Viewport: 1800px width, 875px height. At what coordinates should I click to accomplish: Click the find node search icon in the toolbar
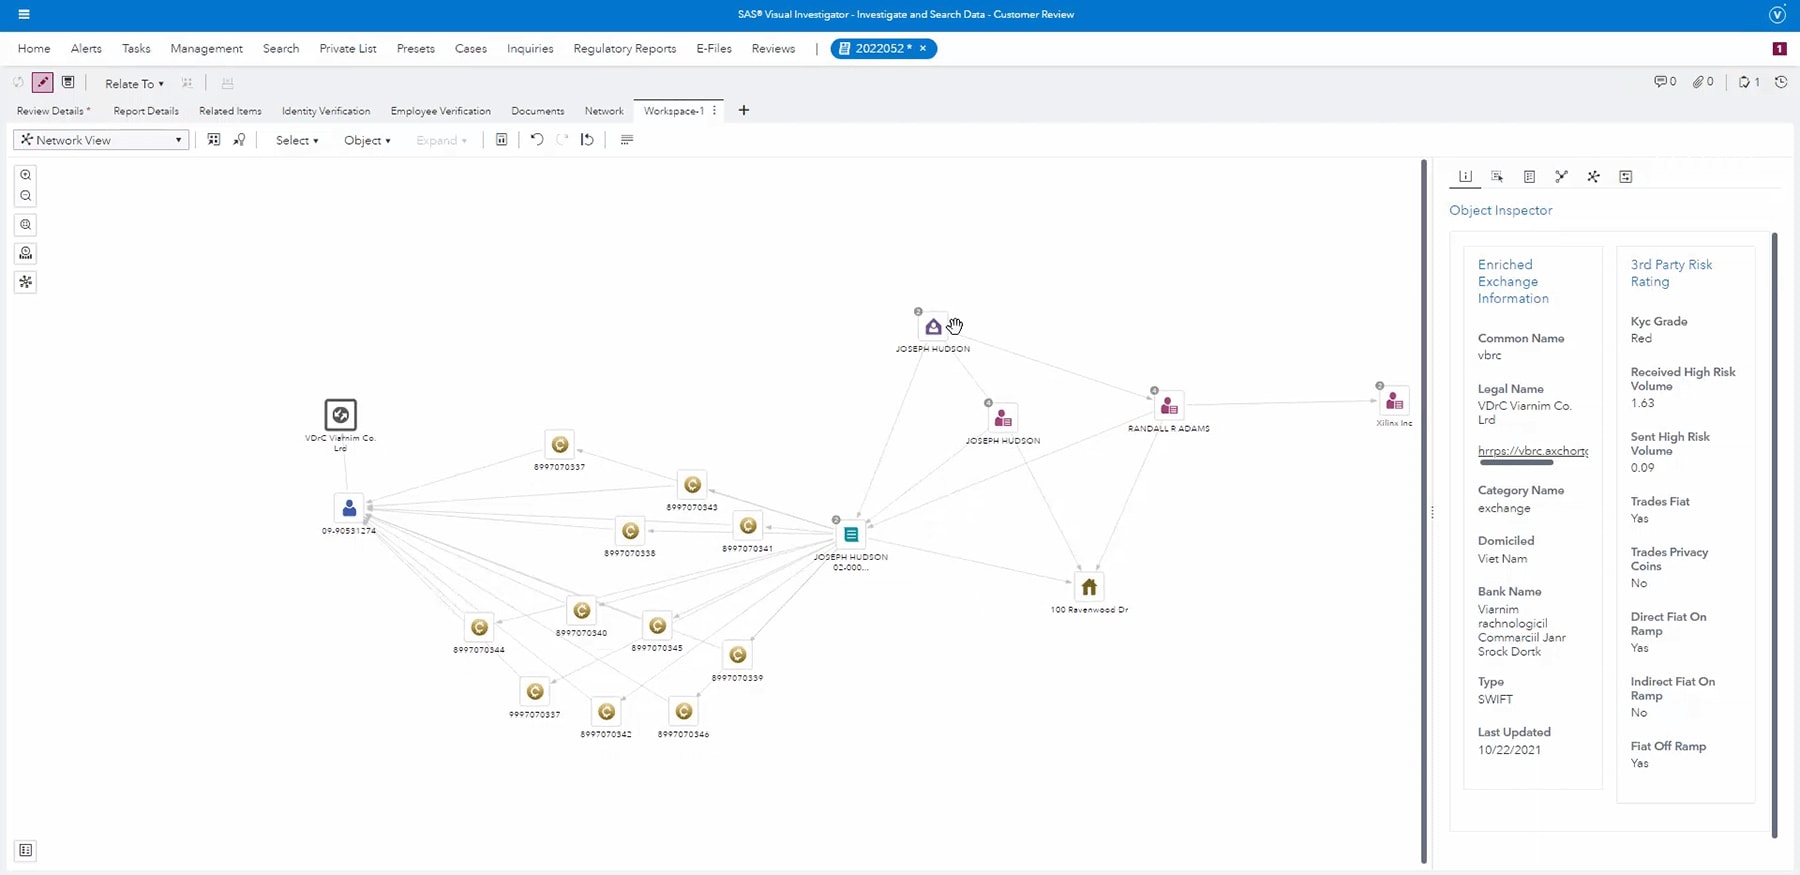pyautogui.click(x=239, y=140)
